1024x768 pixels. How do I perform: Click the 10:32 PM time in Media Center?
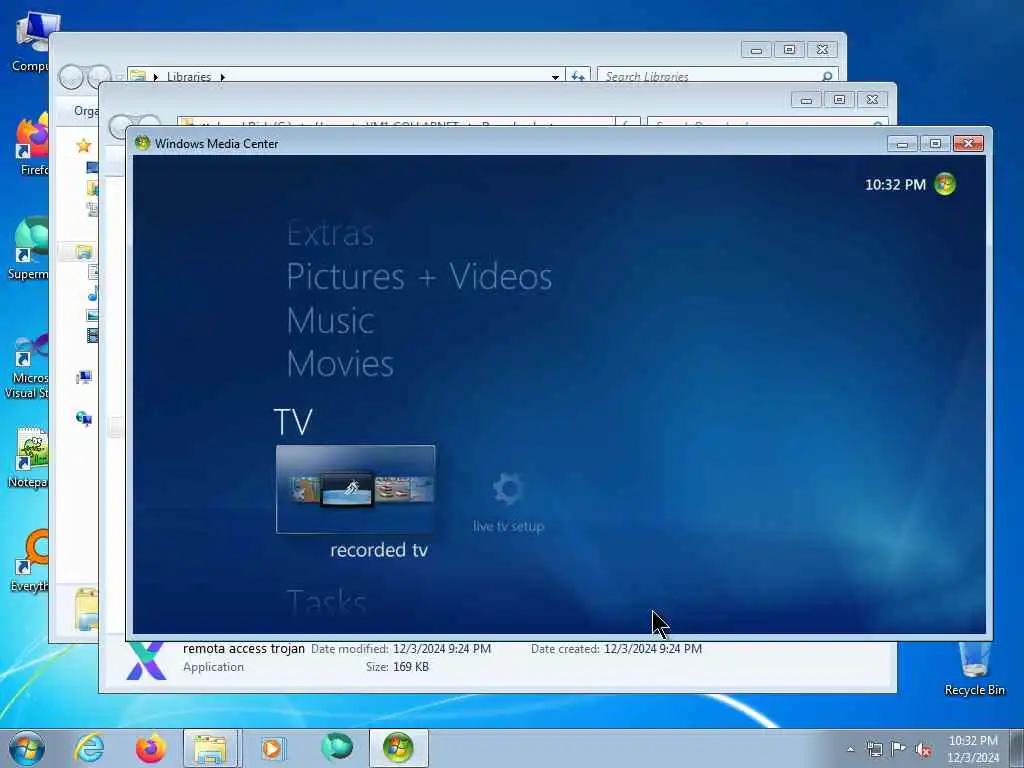click(895, 185)
